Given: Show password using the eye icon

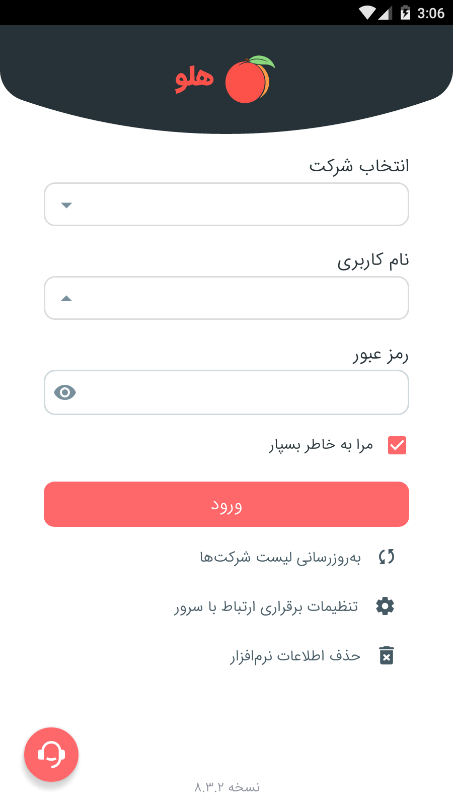Looking at the screenshot, I should 65,393.
